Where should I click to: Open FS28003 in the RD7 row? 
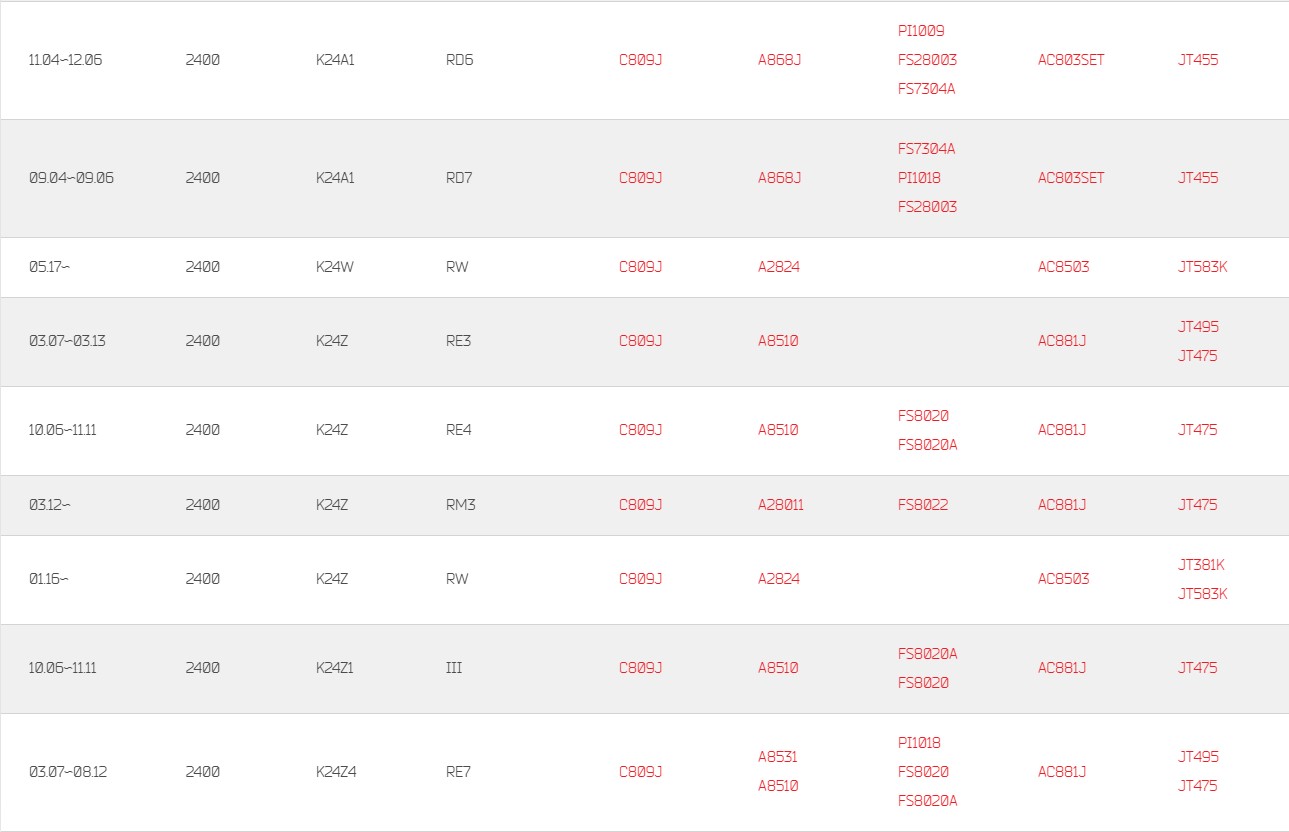(x=927, y=207)
